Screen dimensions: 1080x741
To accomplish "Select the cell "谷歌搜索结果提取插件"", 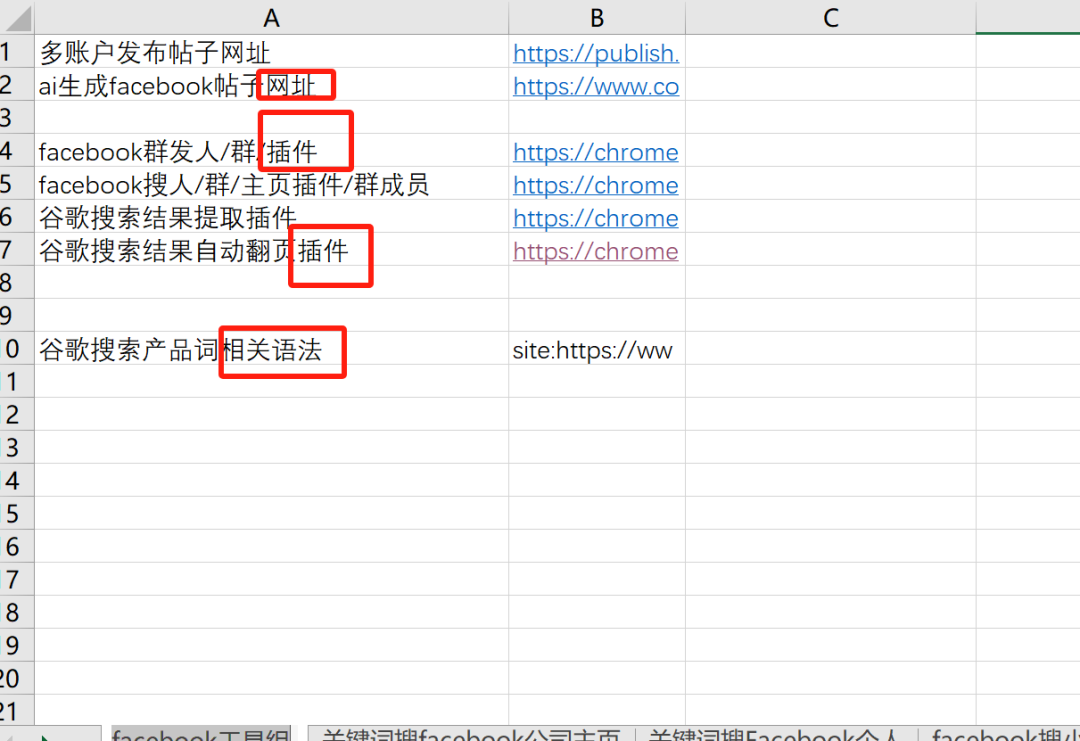I will pos(271,217).
